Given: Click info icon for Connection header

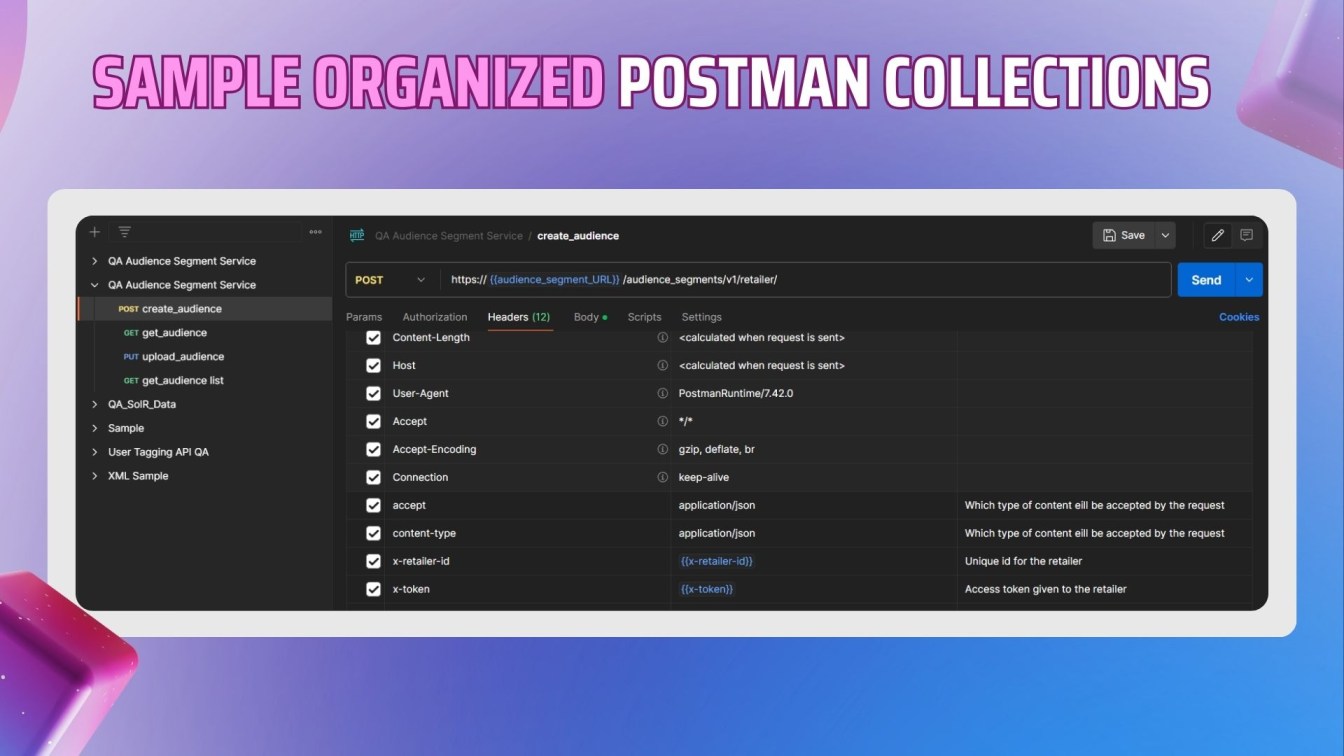Looking at the screenshot, I should 662,478.
